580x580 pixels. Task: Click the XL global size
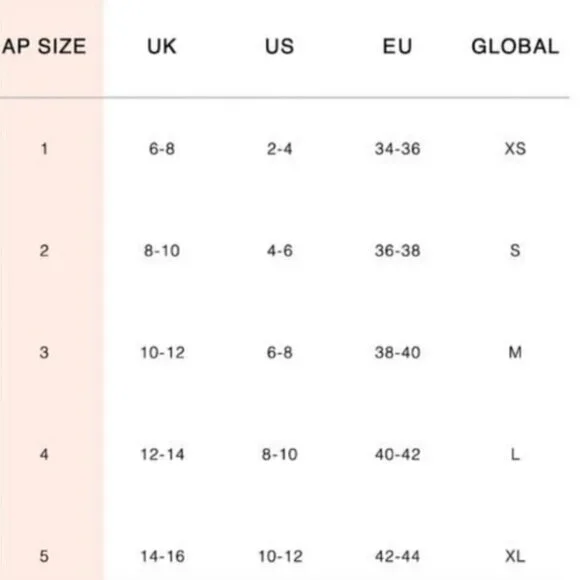(x=515, y=556)
